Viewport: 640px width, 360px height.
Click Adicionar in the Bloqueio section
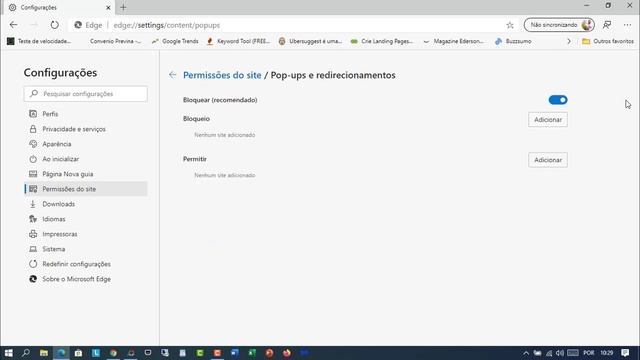pyautogui.click(x=548, y=120)
